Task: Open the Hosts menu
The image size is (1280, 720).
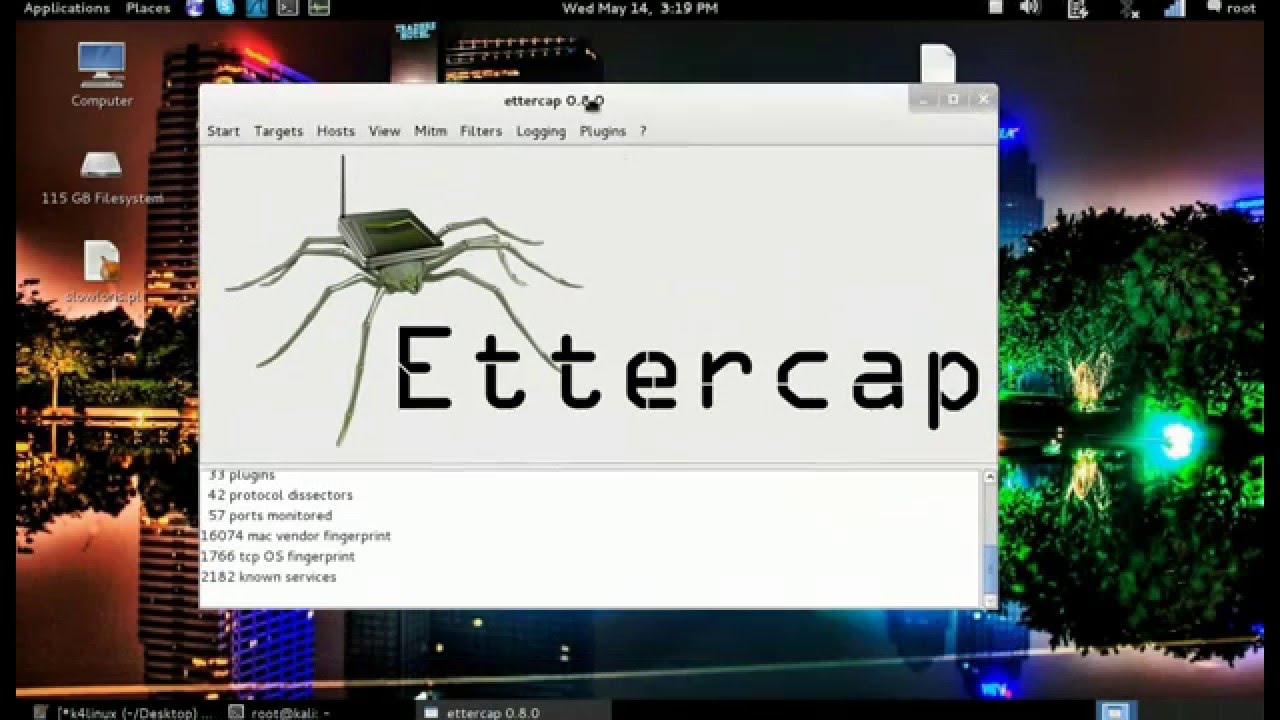Action: click(336, 131)
